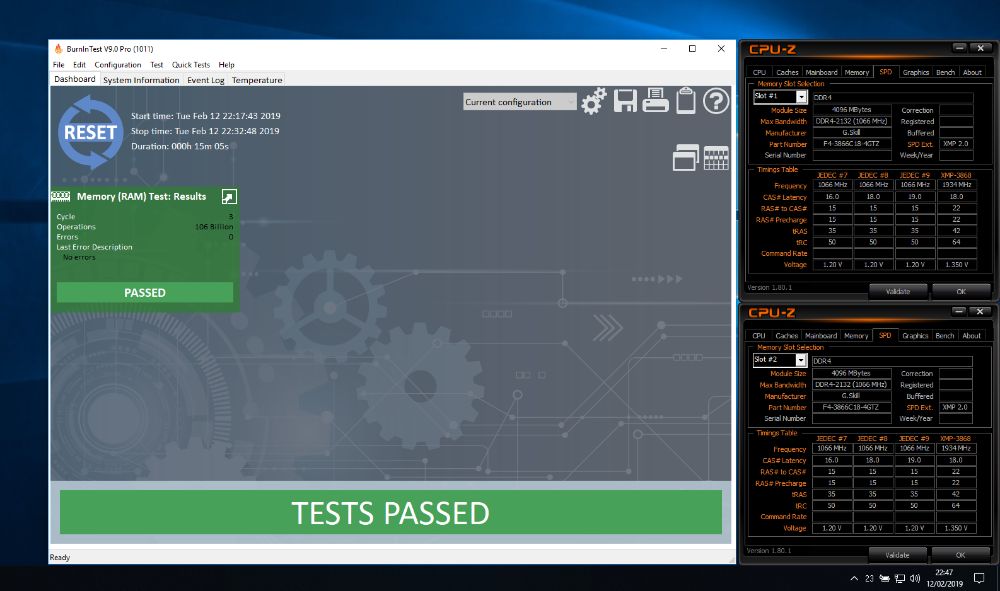
Task: Select Memory tab in top CPU-Z window
Action: click(857, 72)
